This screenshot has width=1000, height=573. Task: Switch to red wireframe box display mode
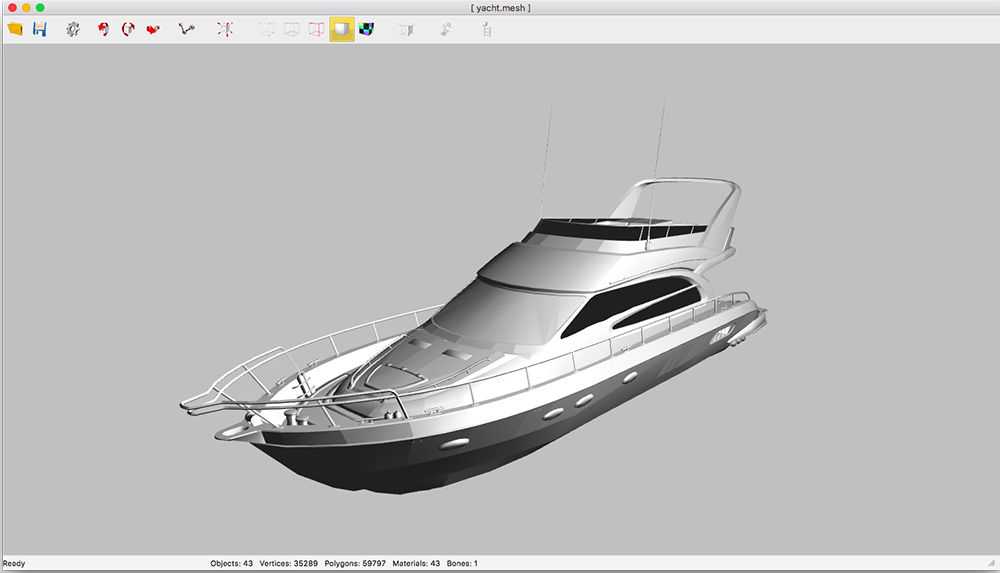tap(316, 30)
